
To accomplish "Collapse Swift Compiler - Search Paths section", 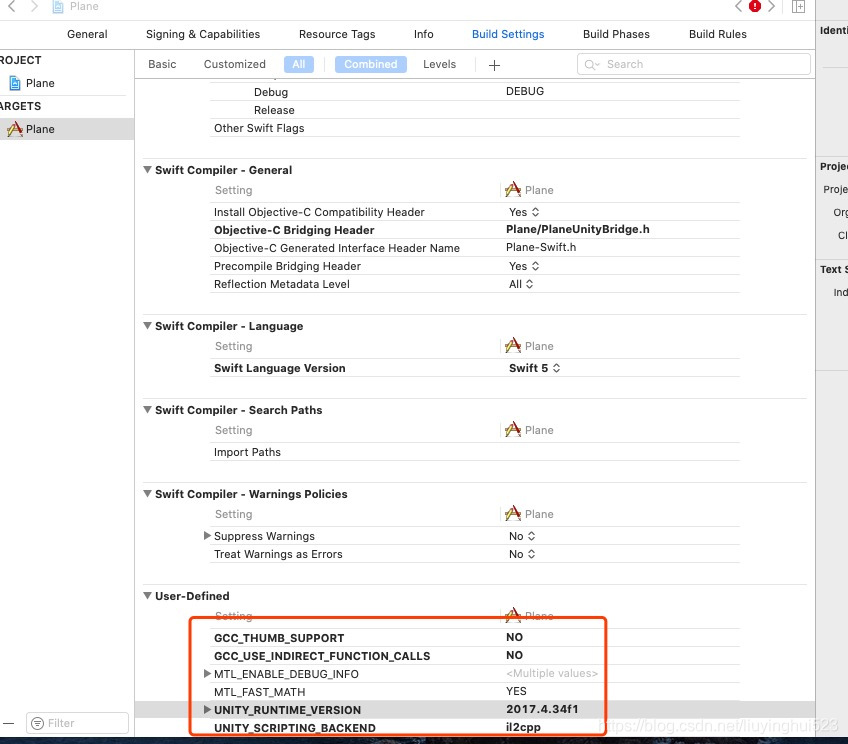I will (x=147, y=410).
